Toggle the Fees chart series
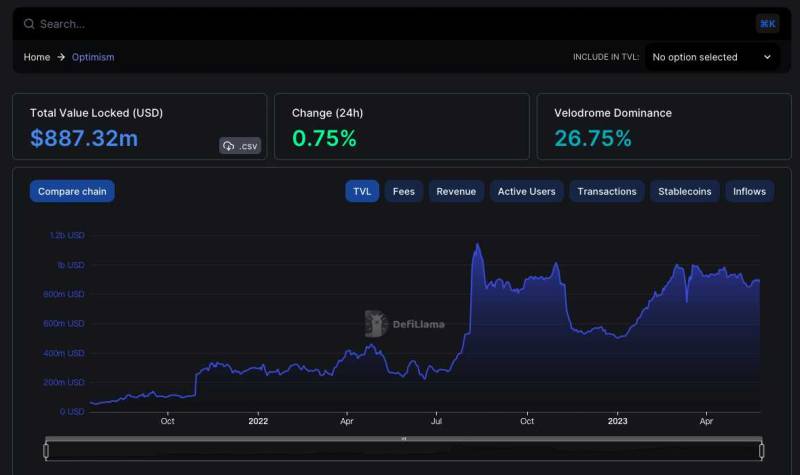The width and height of the screenshot is (800, 475). click(404, 191)
